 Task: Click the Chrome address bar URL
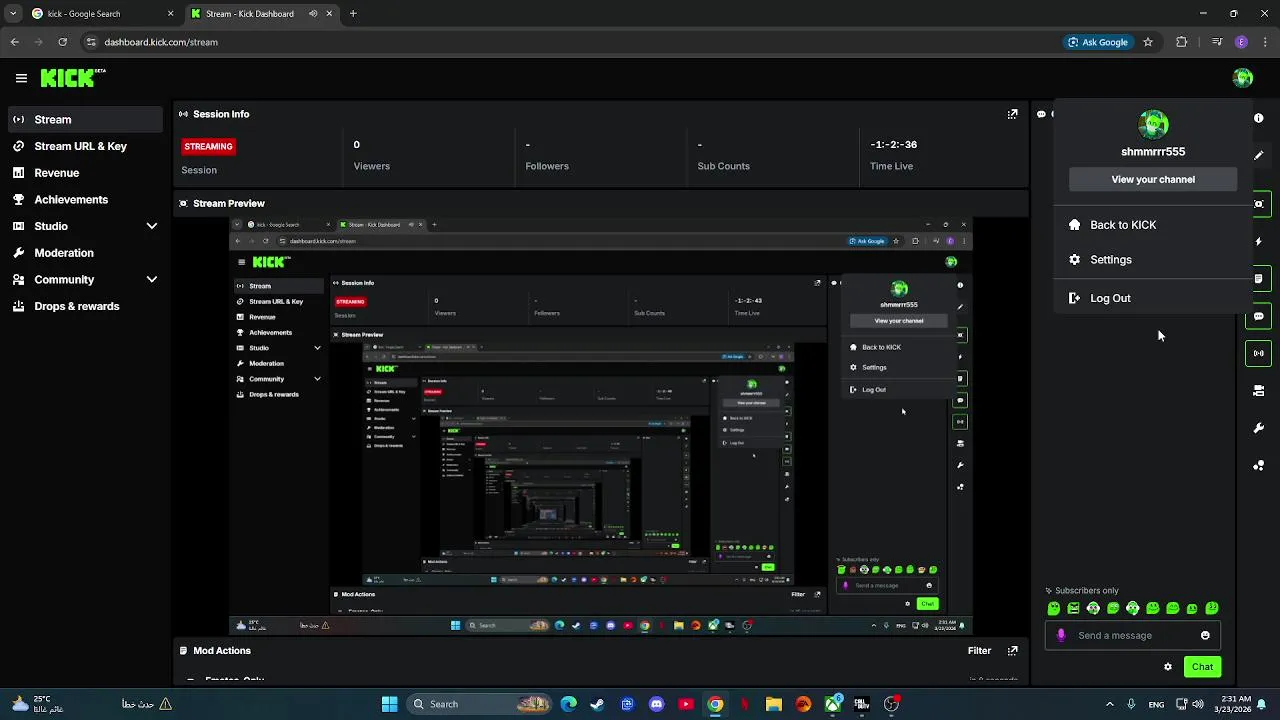[x=161, y=42]
